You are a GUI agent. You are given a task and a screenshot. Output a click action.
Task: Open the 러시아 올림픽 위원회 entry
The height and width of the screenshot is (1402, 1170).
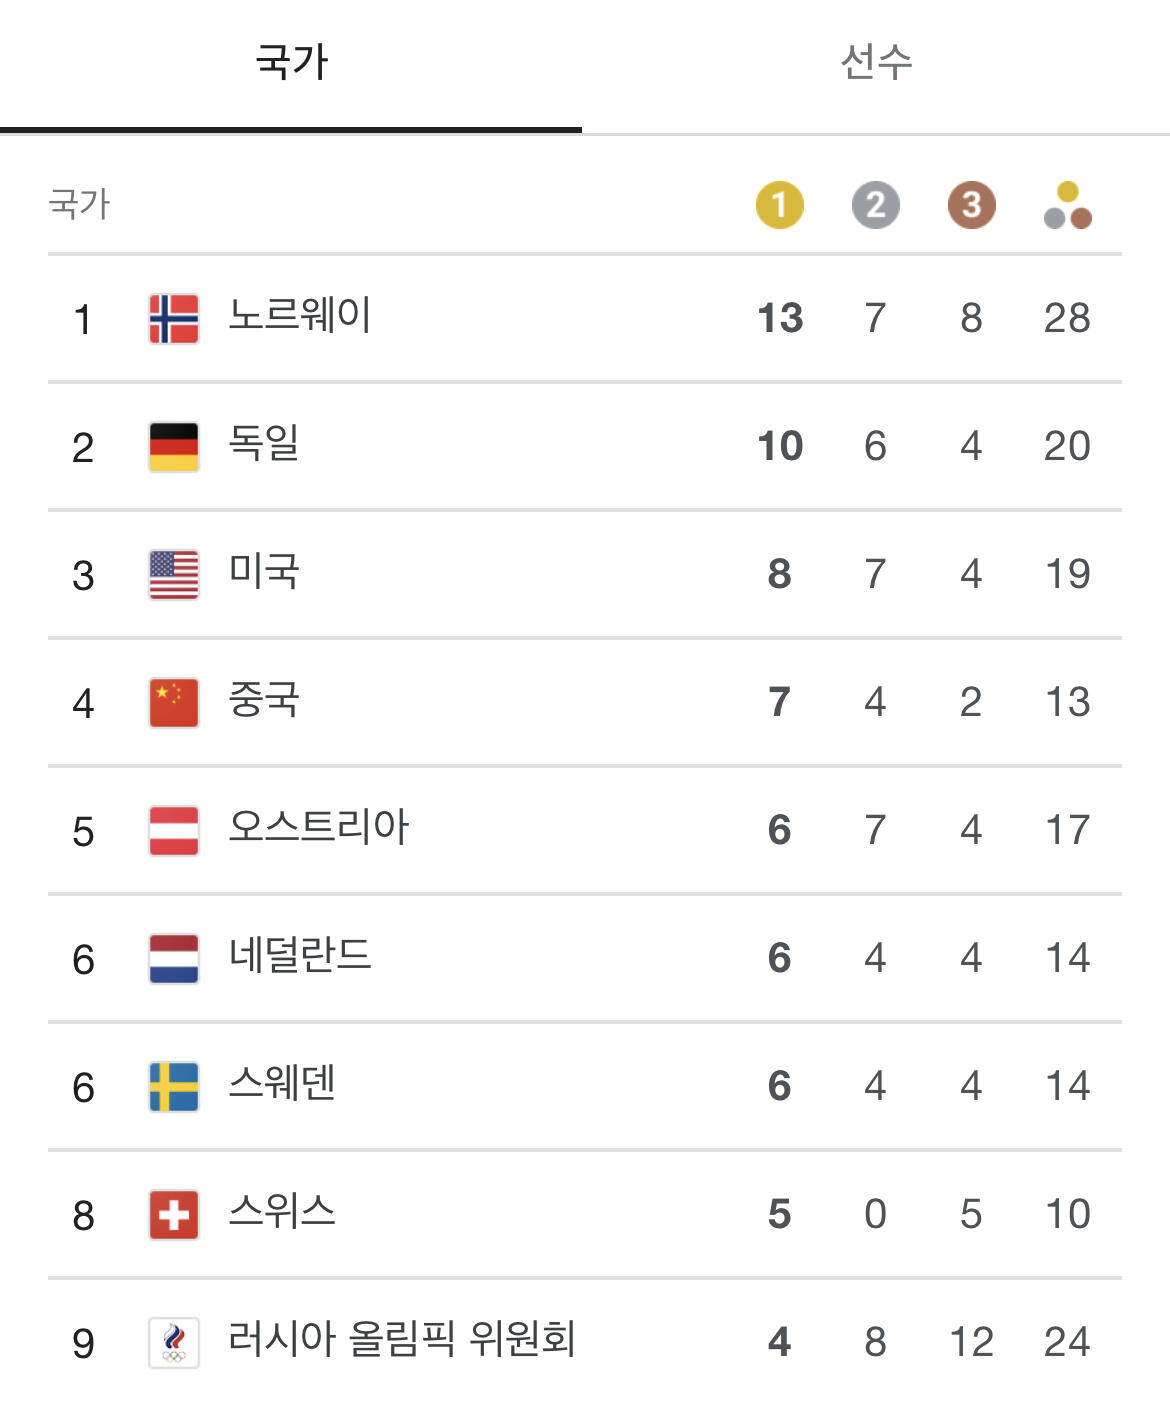pos(402,1340)
